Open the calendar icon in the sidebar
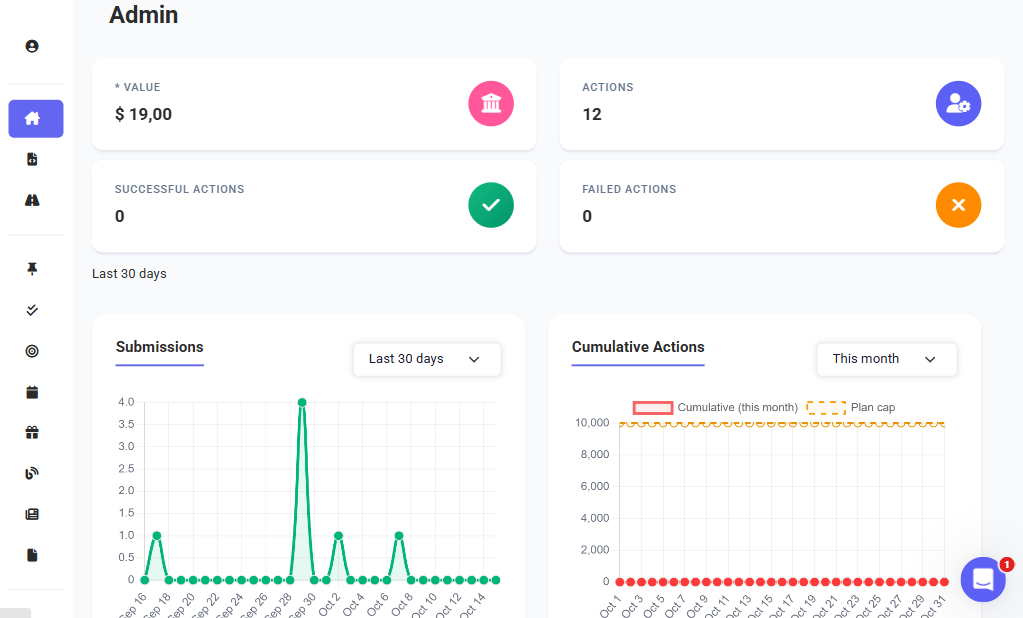 pyautogui.click(x=31, y=392)
